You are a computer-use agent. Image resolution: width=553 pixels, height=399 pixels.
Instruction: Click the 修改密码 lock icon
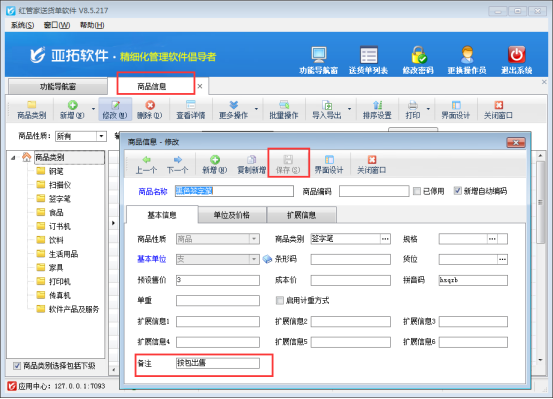418,56
